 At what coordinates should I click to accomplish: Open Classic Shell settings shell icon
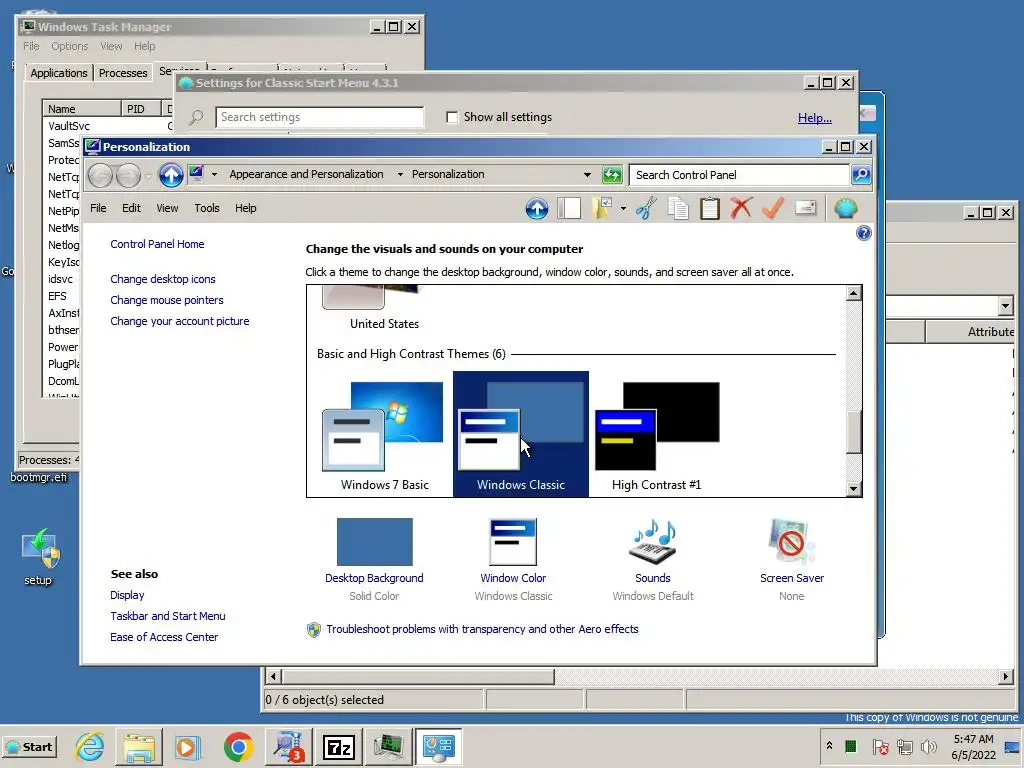point(846,209)
